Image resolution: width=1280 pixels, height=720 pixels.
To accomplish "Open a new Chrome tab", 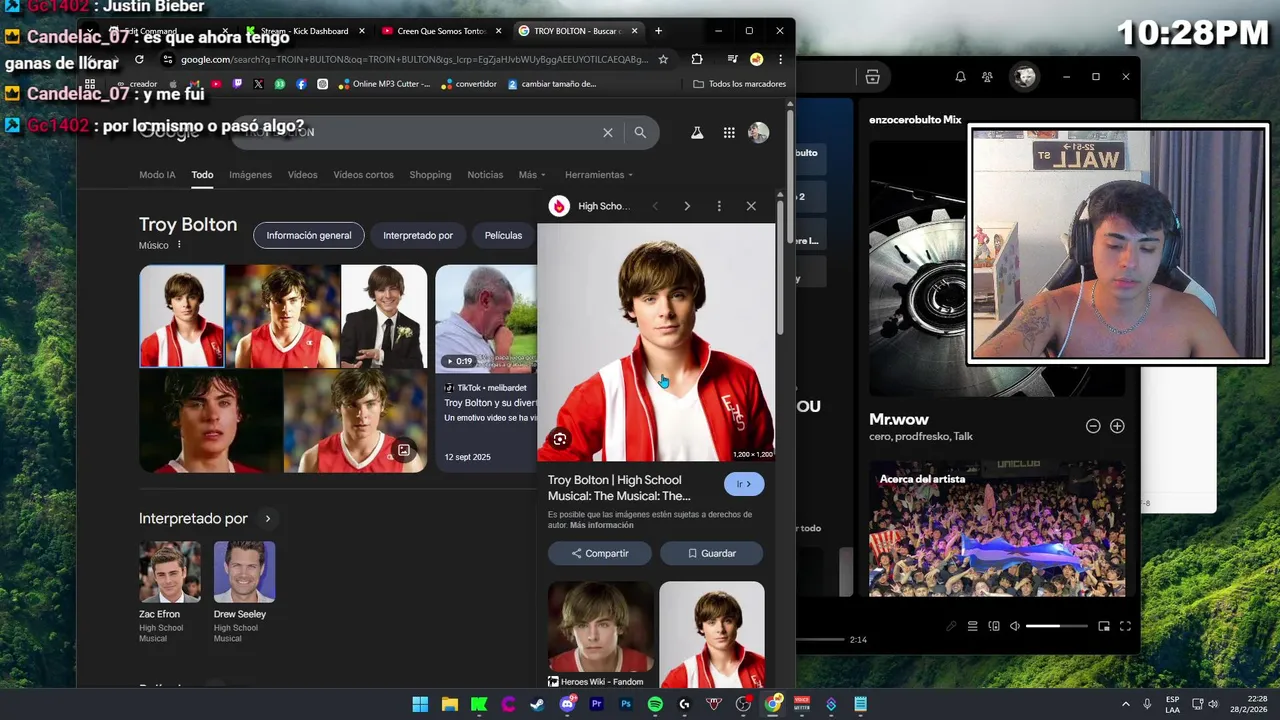I will point(658,31).
